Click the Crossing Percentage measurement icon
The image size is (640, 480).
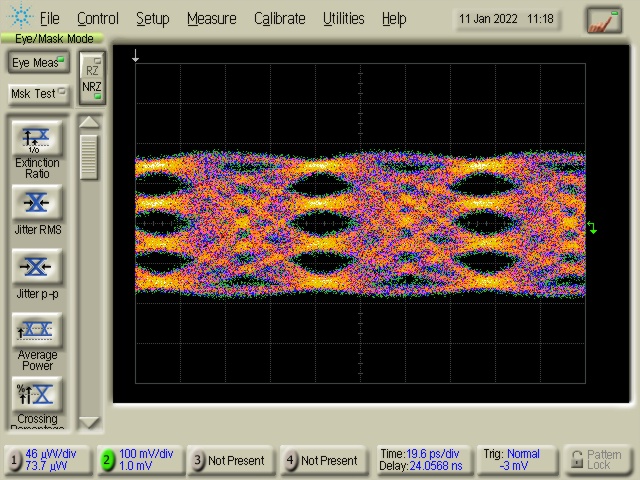tap(37, 394)
